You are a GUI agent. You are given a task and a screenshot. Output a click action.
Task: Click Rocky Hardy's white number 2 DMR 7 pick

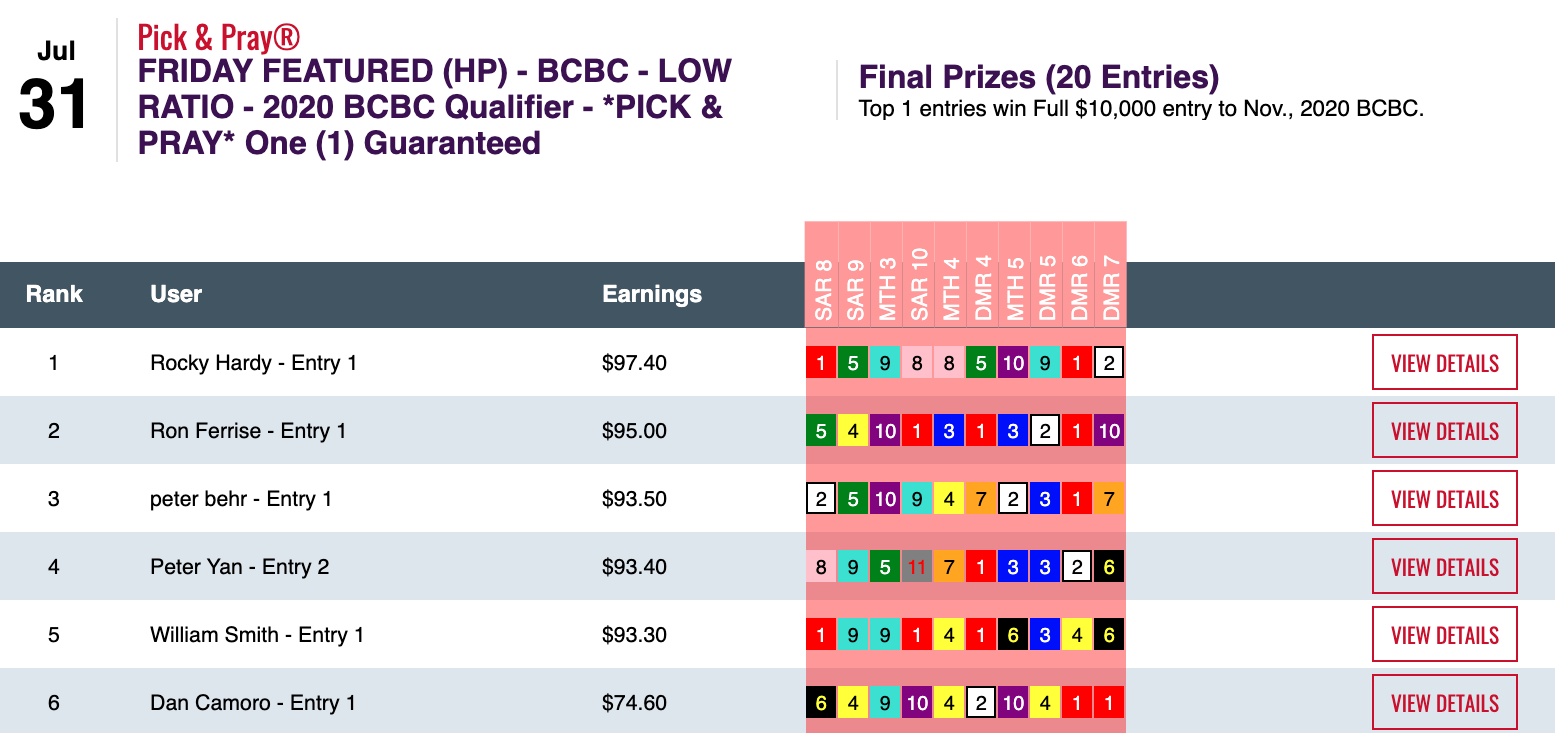tap(1109, 363)
